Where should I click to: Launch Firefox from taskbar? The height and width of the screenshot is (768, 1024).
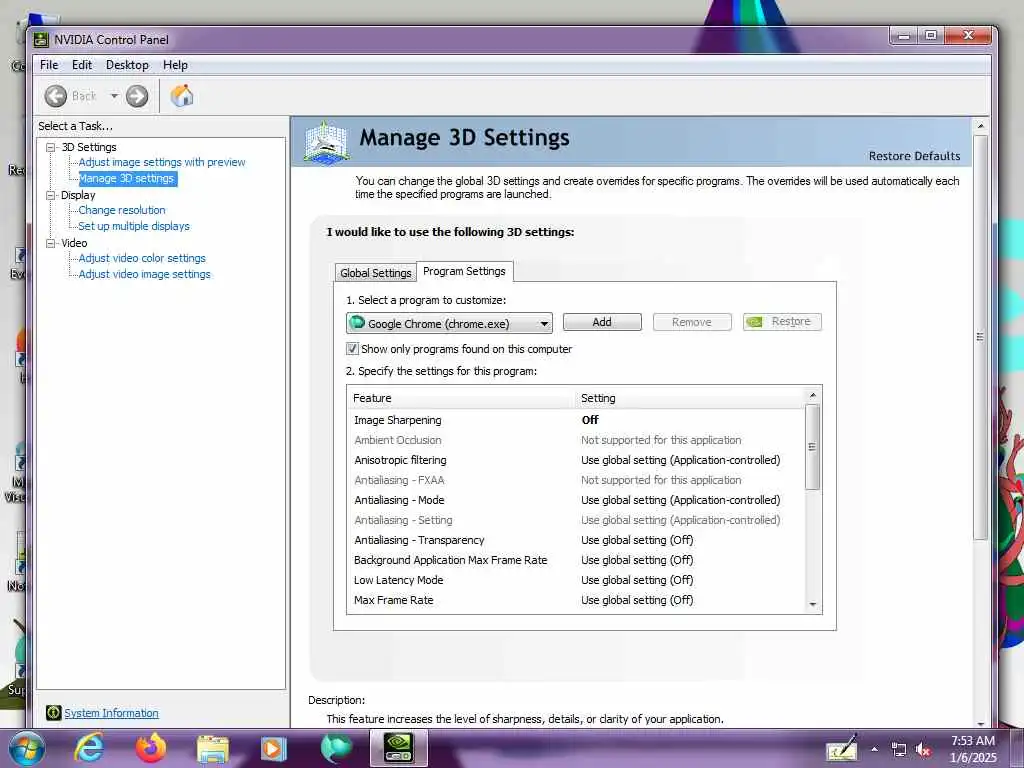click(x=151, y=748)
